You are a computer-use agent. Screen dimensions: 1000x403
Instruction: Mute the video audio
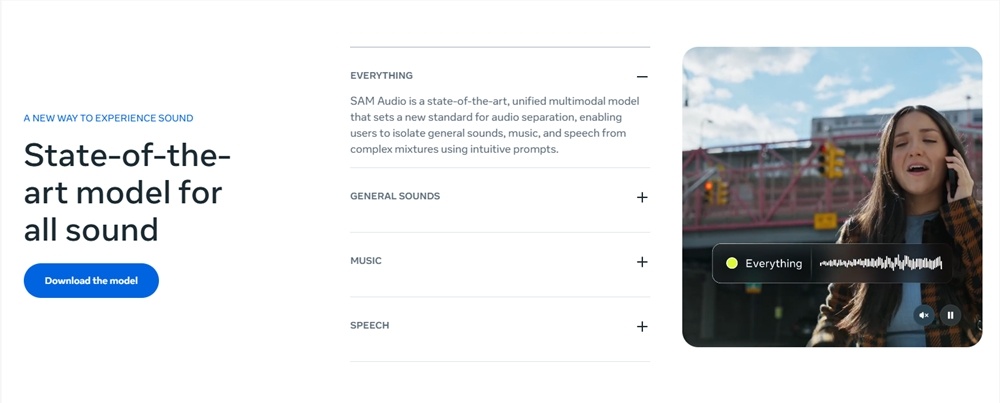(x=924, y=315)
